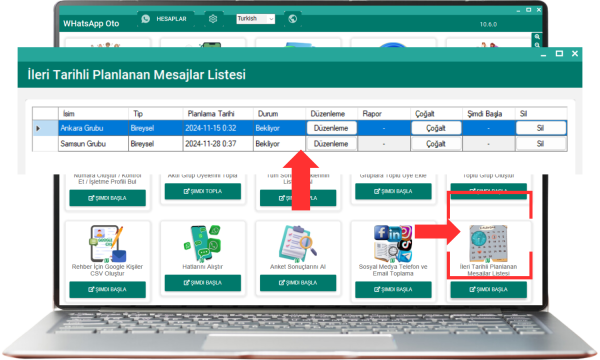Click the magnifier icon at main window's right edge
Viewport: 600px width, 360px height.
pyautogui.click(x=537, y=37)
